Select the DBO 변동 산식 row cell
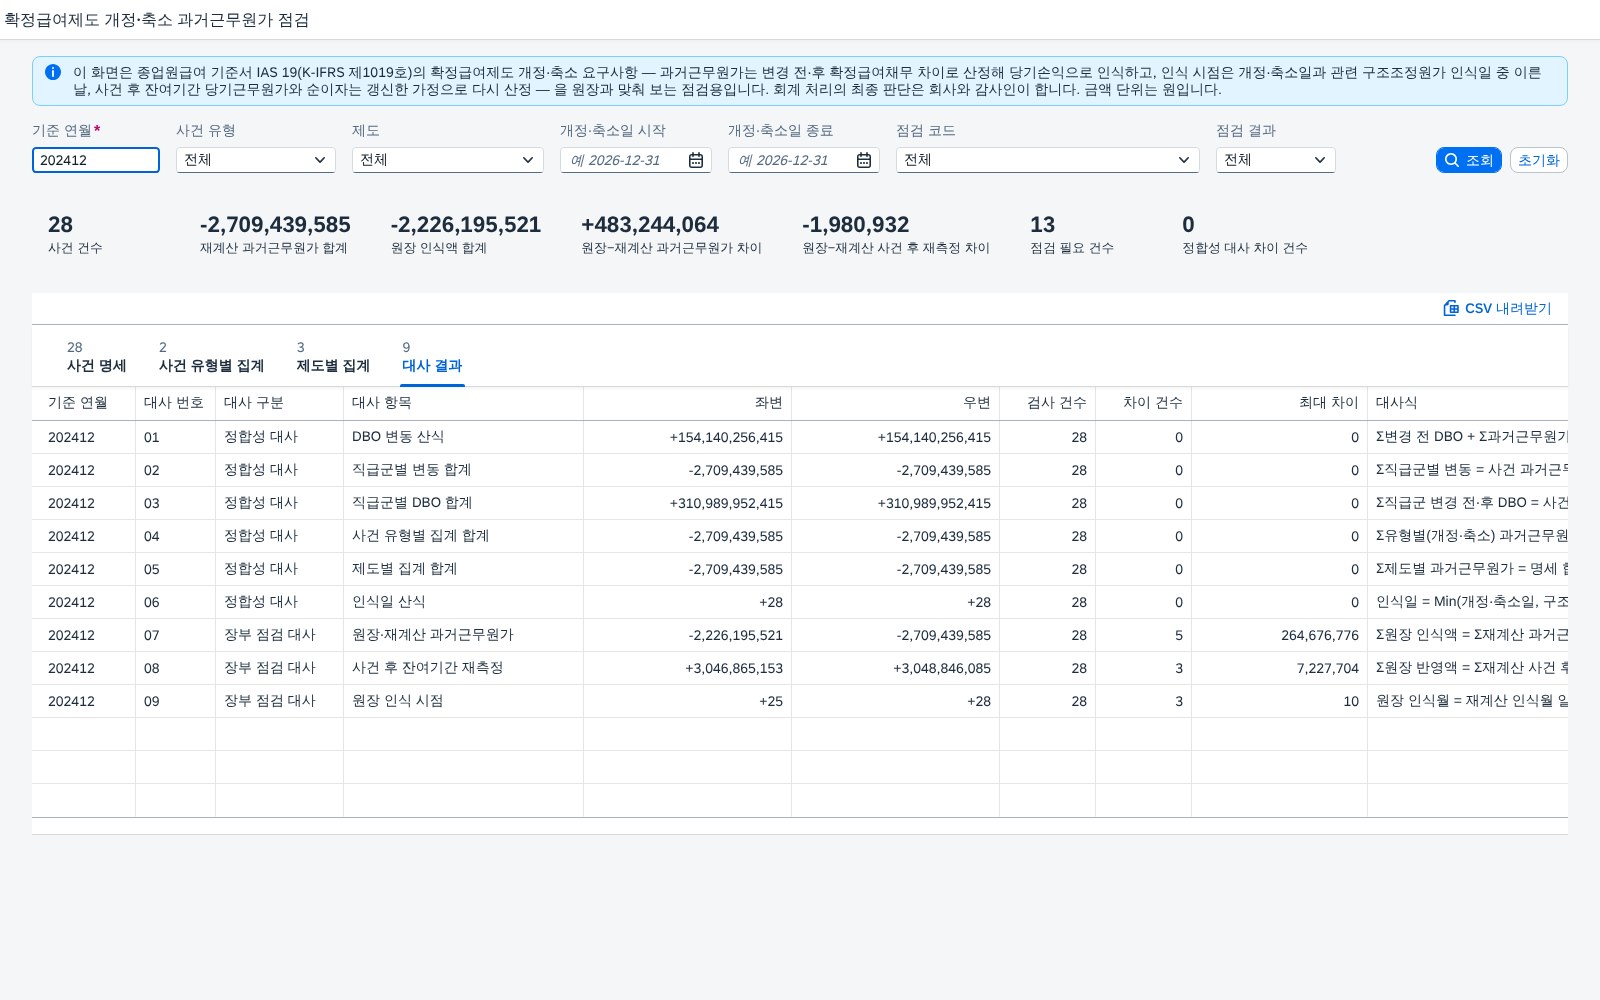 pyautogui.click(x=463, y=437)
